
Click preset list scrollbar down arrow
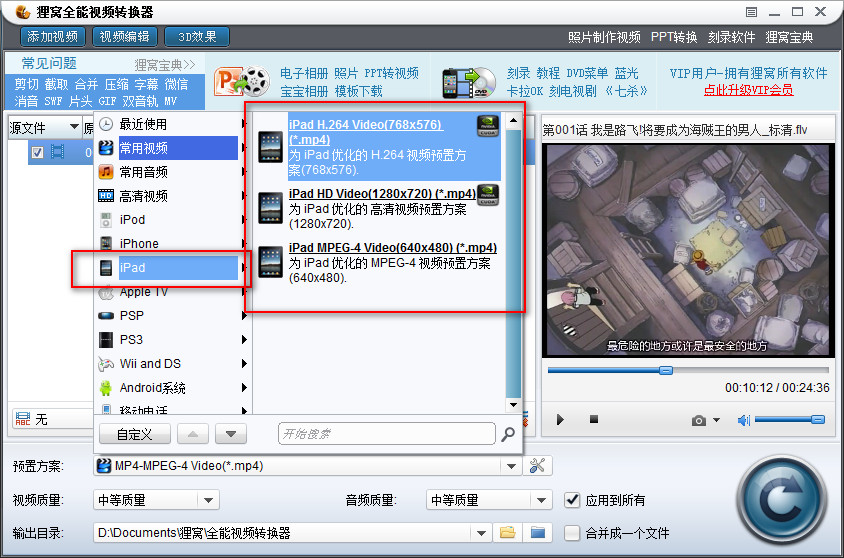[x=514, y=405]
